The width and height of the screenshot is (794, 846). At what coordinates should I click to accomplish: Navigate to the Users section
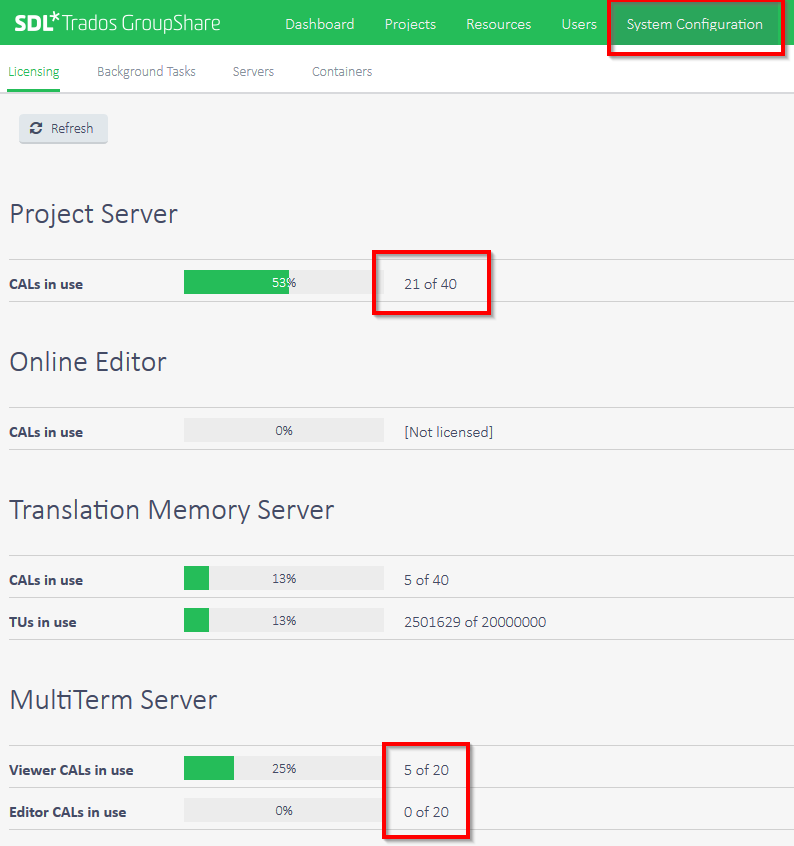pyautogui.click(x=579, y=24)
